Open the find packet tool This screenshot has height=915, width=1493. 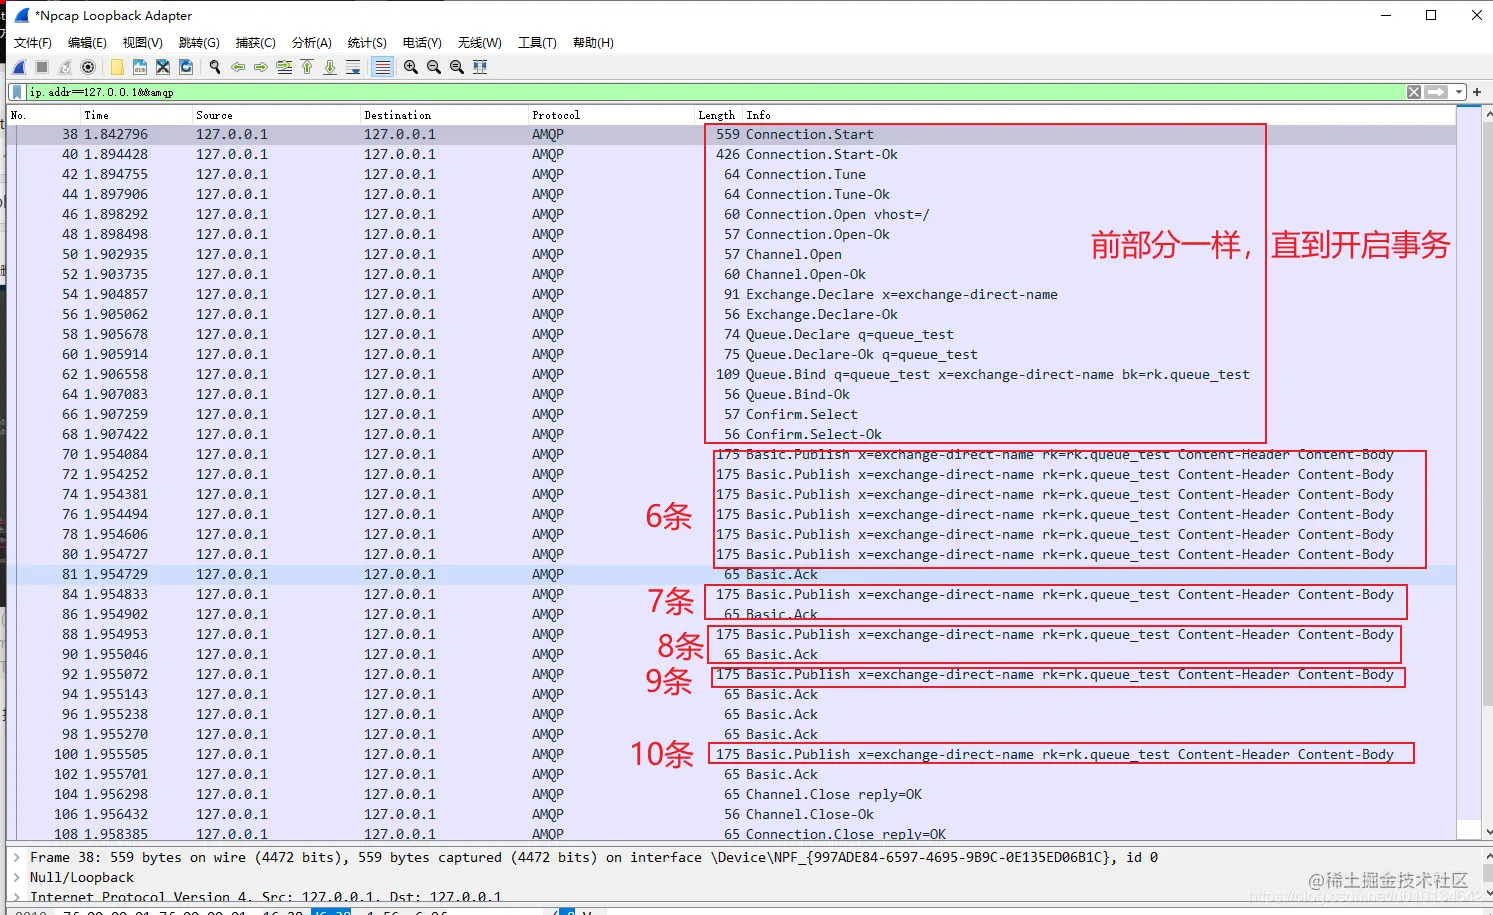point(215,67)
